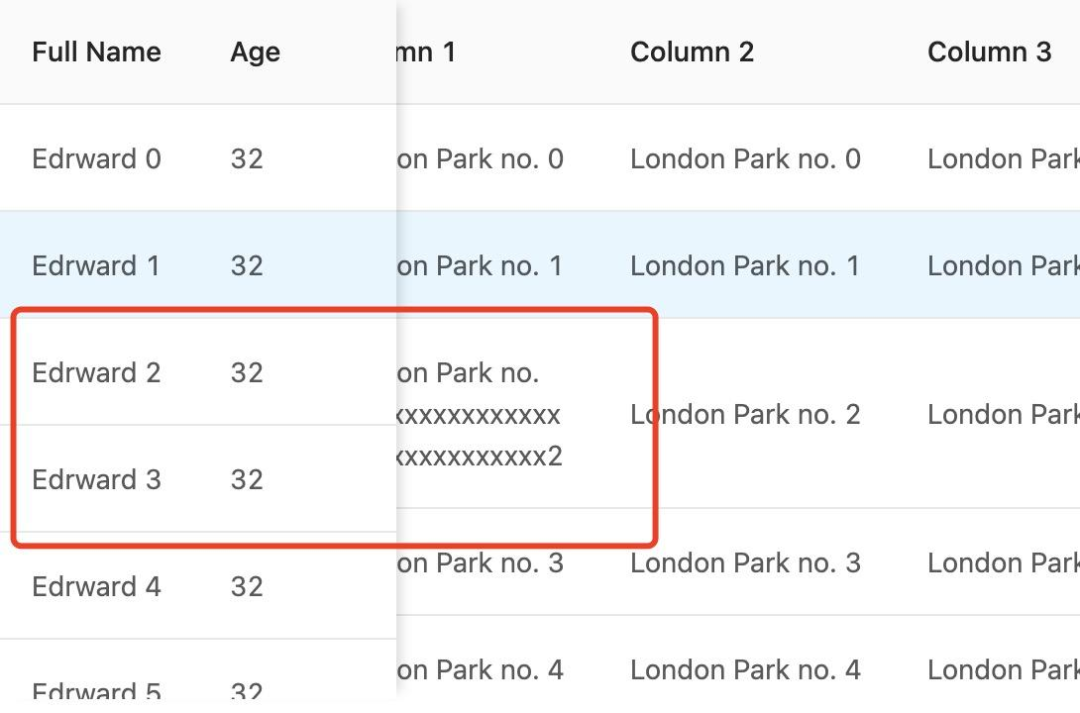This screenshot has width=1080, height=713.
Task: Click the Column 2 header
Action: (691, 52)
